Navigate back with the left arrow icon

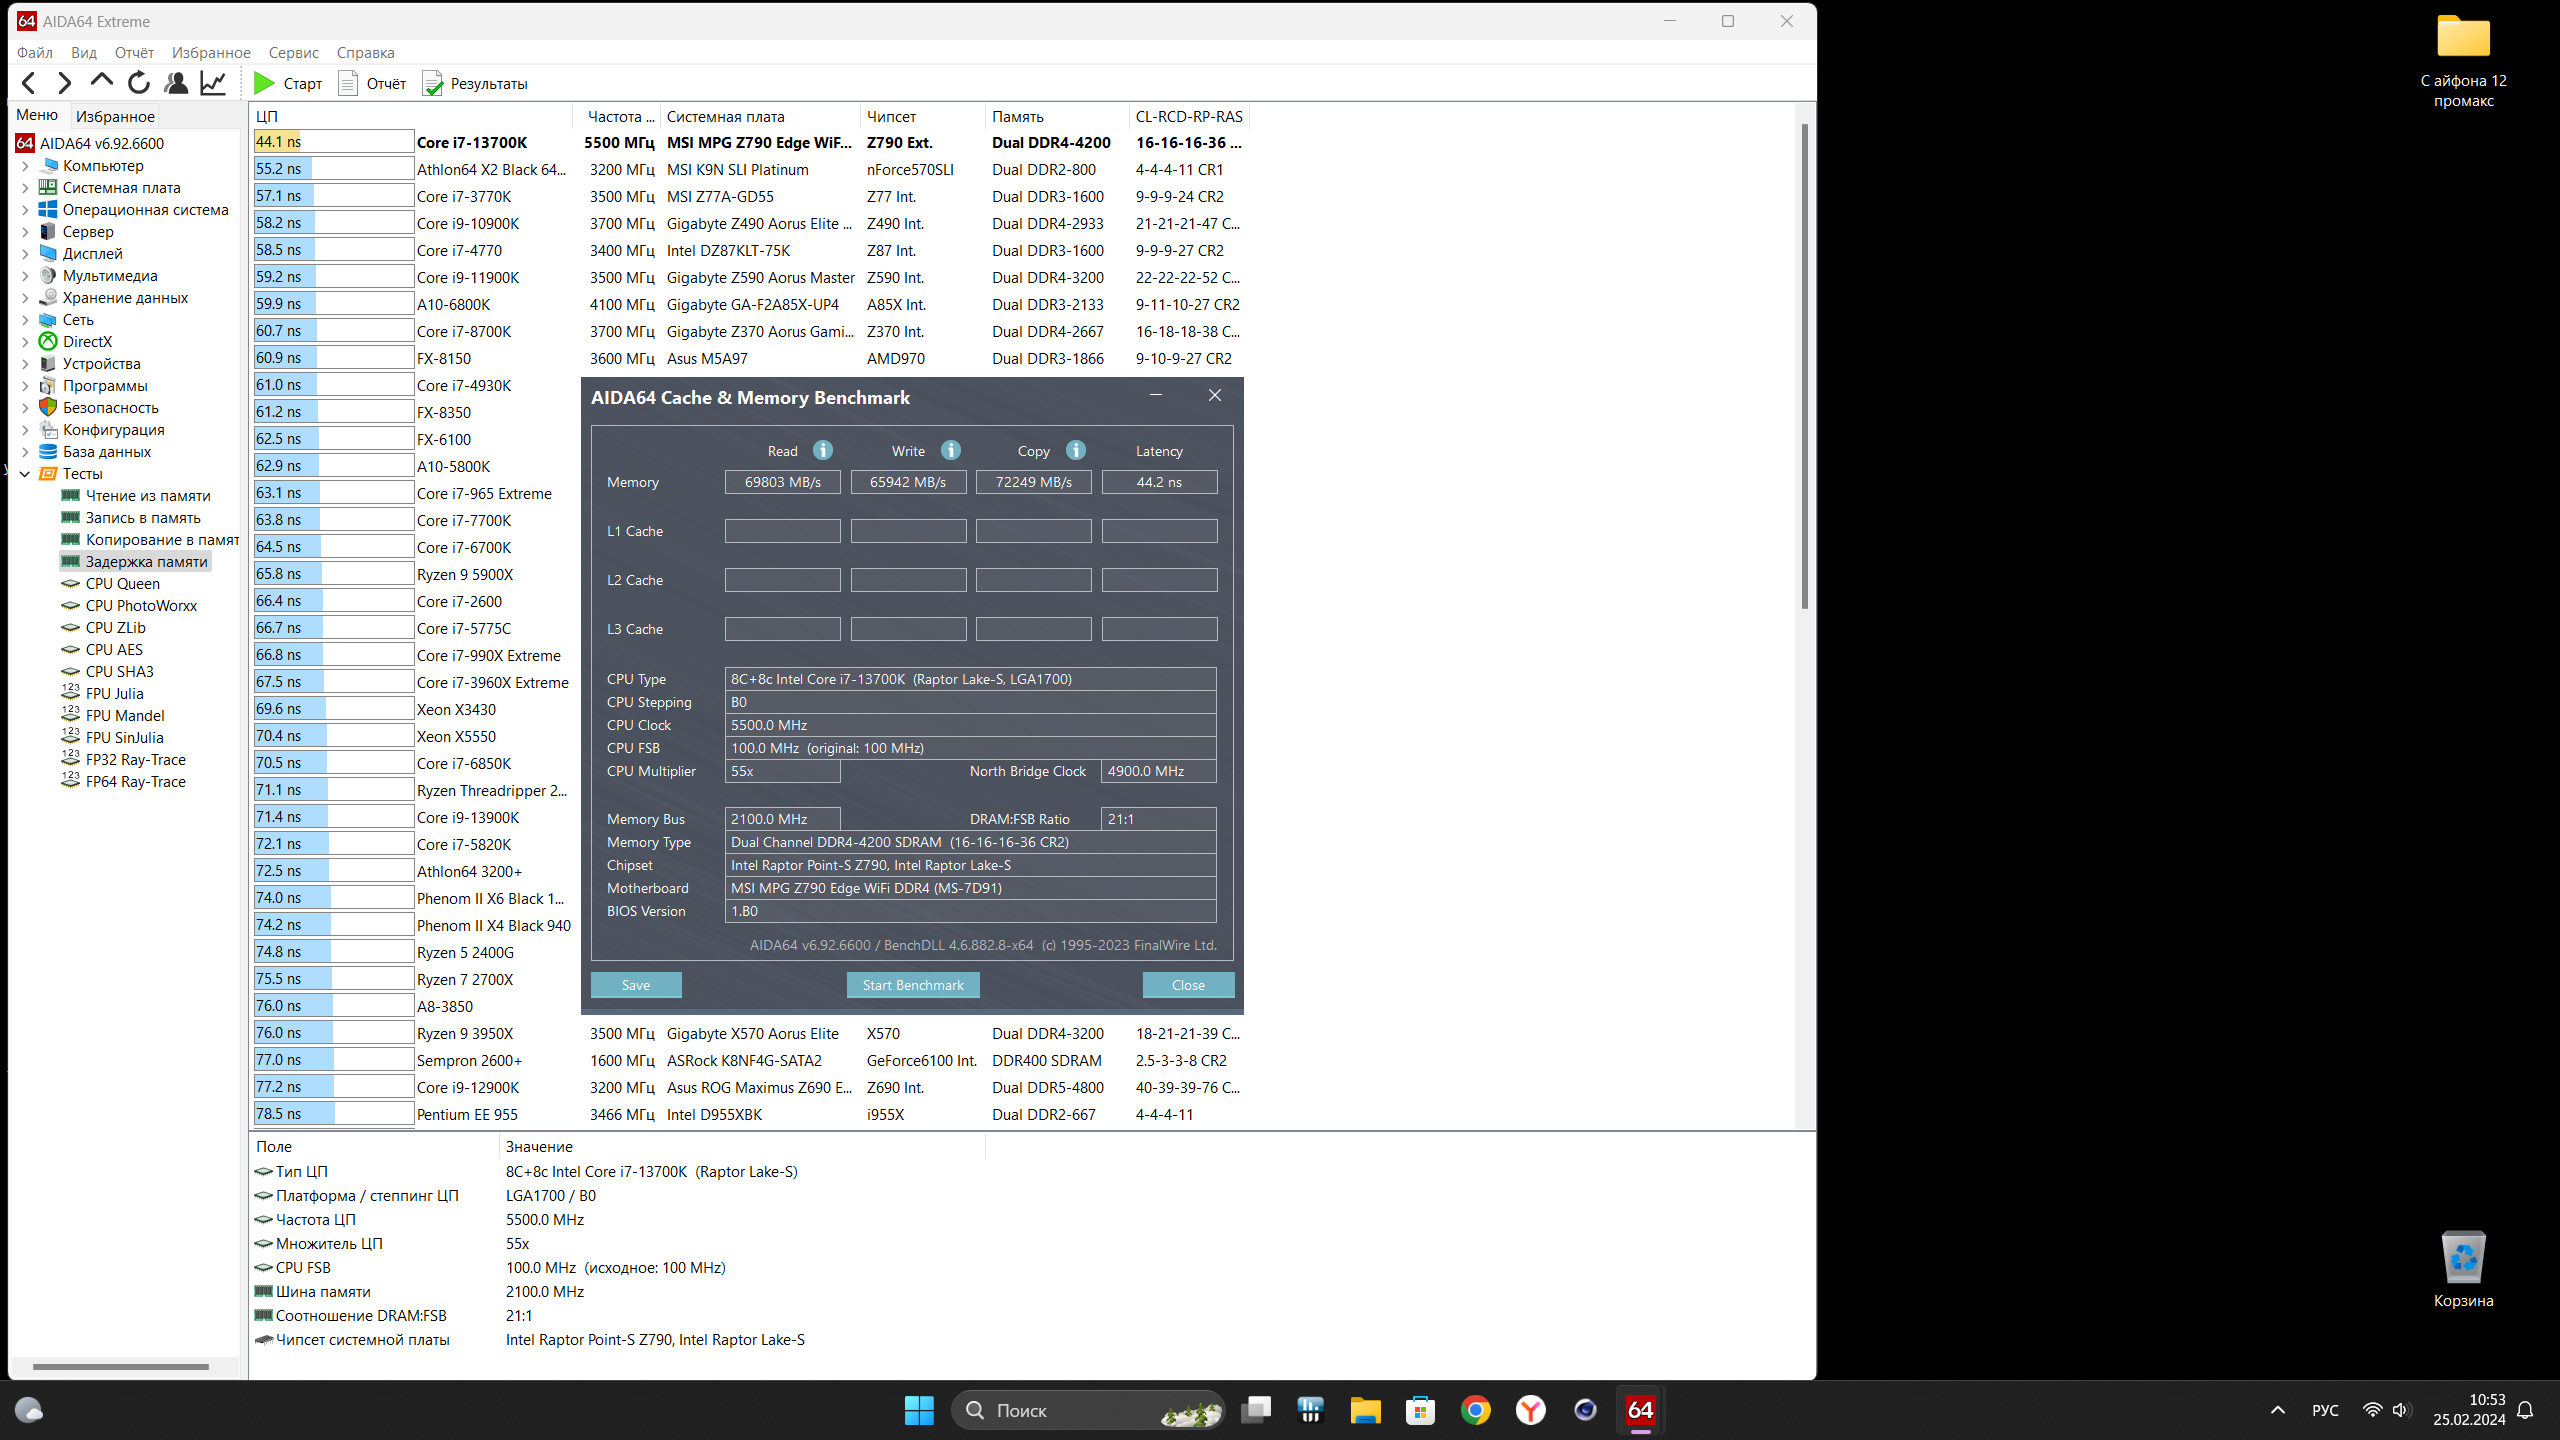[29, 83]
